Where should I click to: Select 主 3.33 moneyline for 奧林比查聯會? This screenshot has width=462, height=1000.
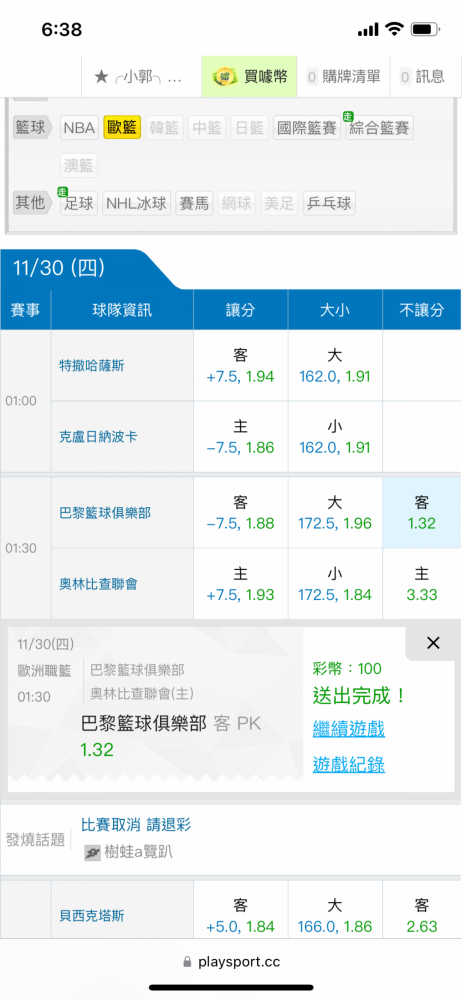[422, 584]
